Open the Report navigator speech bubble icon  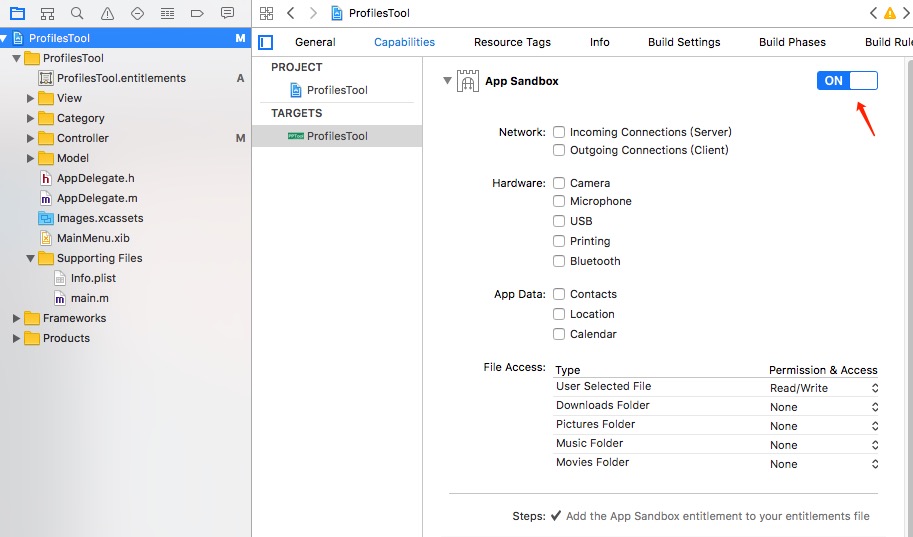(228, 13)
